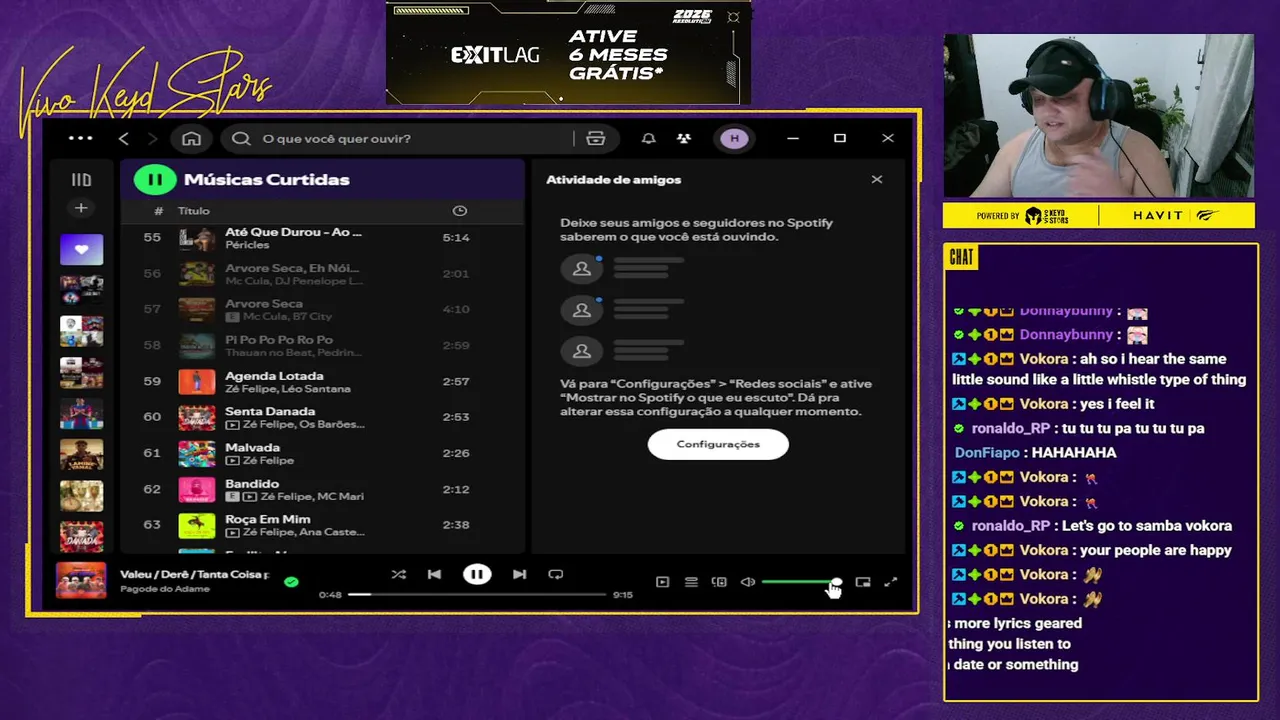1280x720 pixels.
Task: Sort by Título column header
Action: (194, 211)
